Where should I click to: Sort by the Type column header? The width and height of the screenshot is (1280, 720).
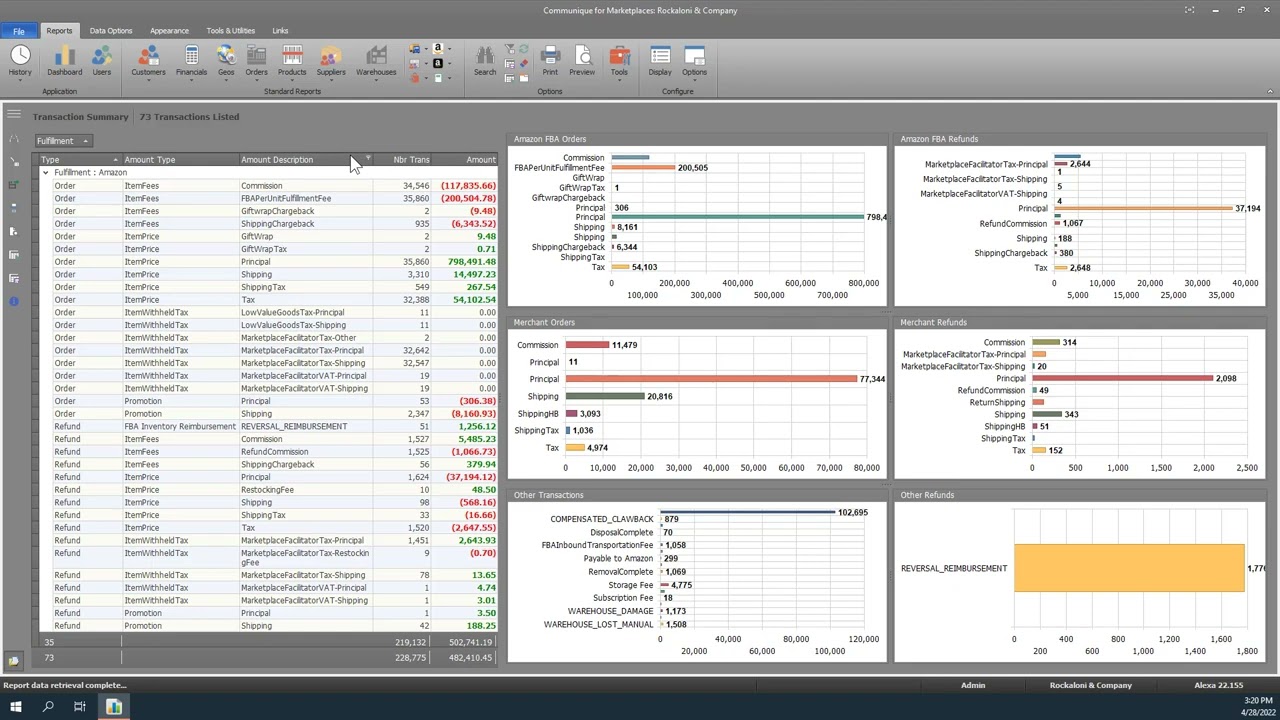click(x=78, y=160)
